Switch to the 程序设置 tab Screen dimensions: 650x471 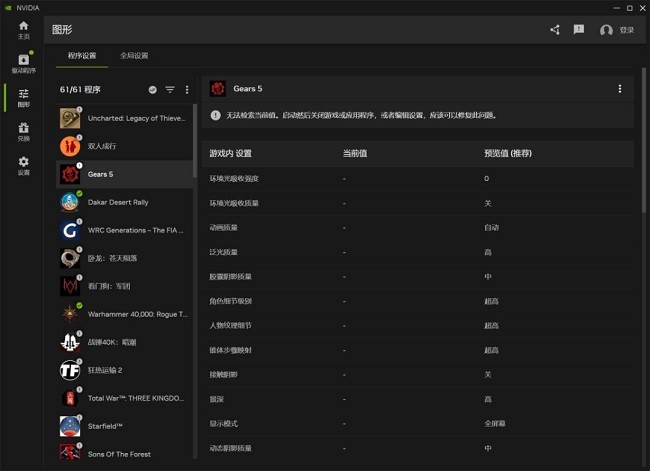point(82,56)
